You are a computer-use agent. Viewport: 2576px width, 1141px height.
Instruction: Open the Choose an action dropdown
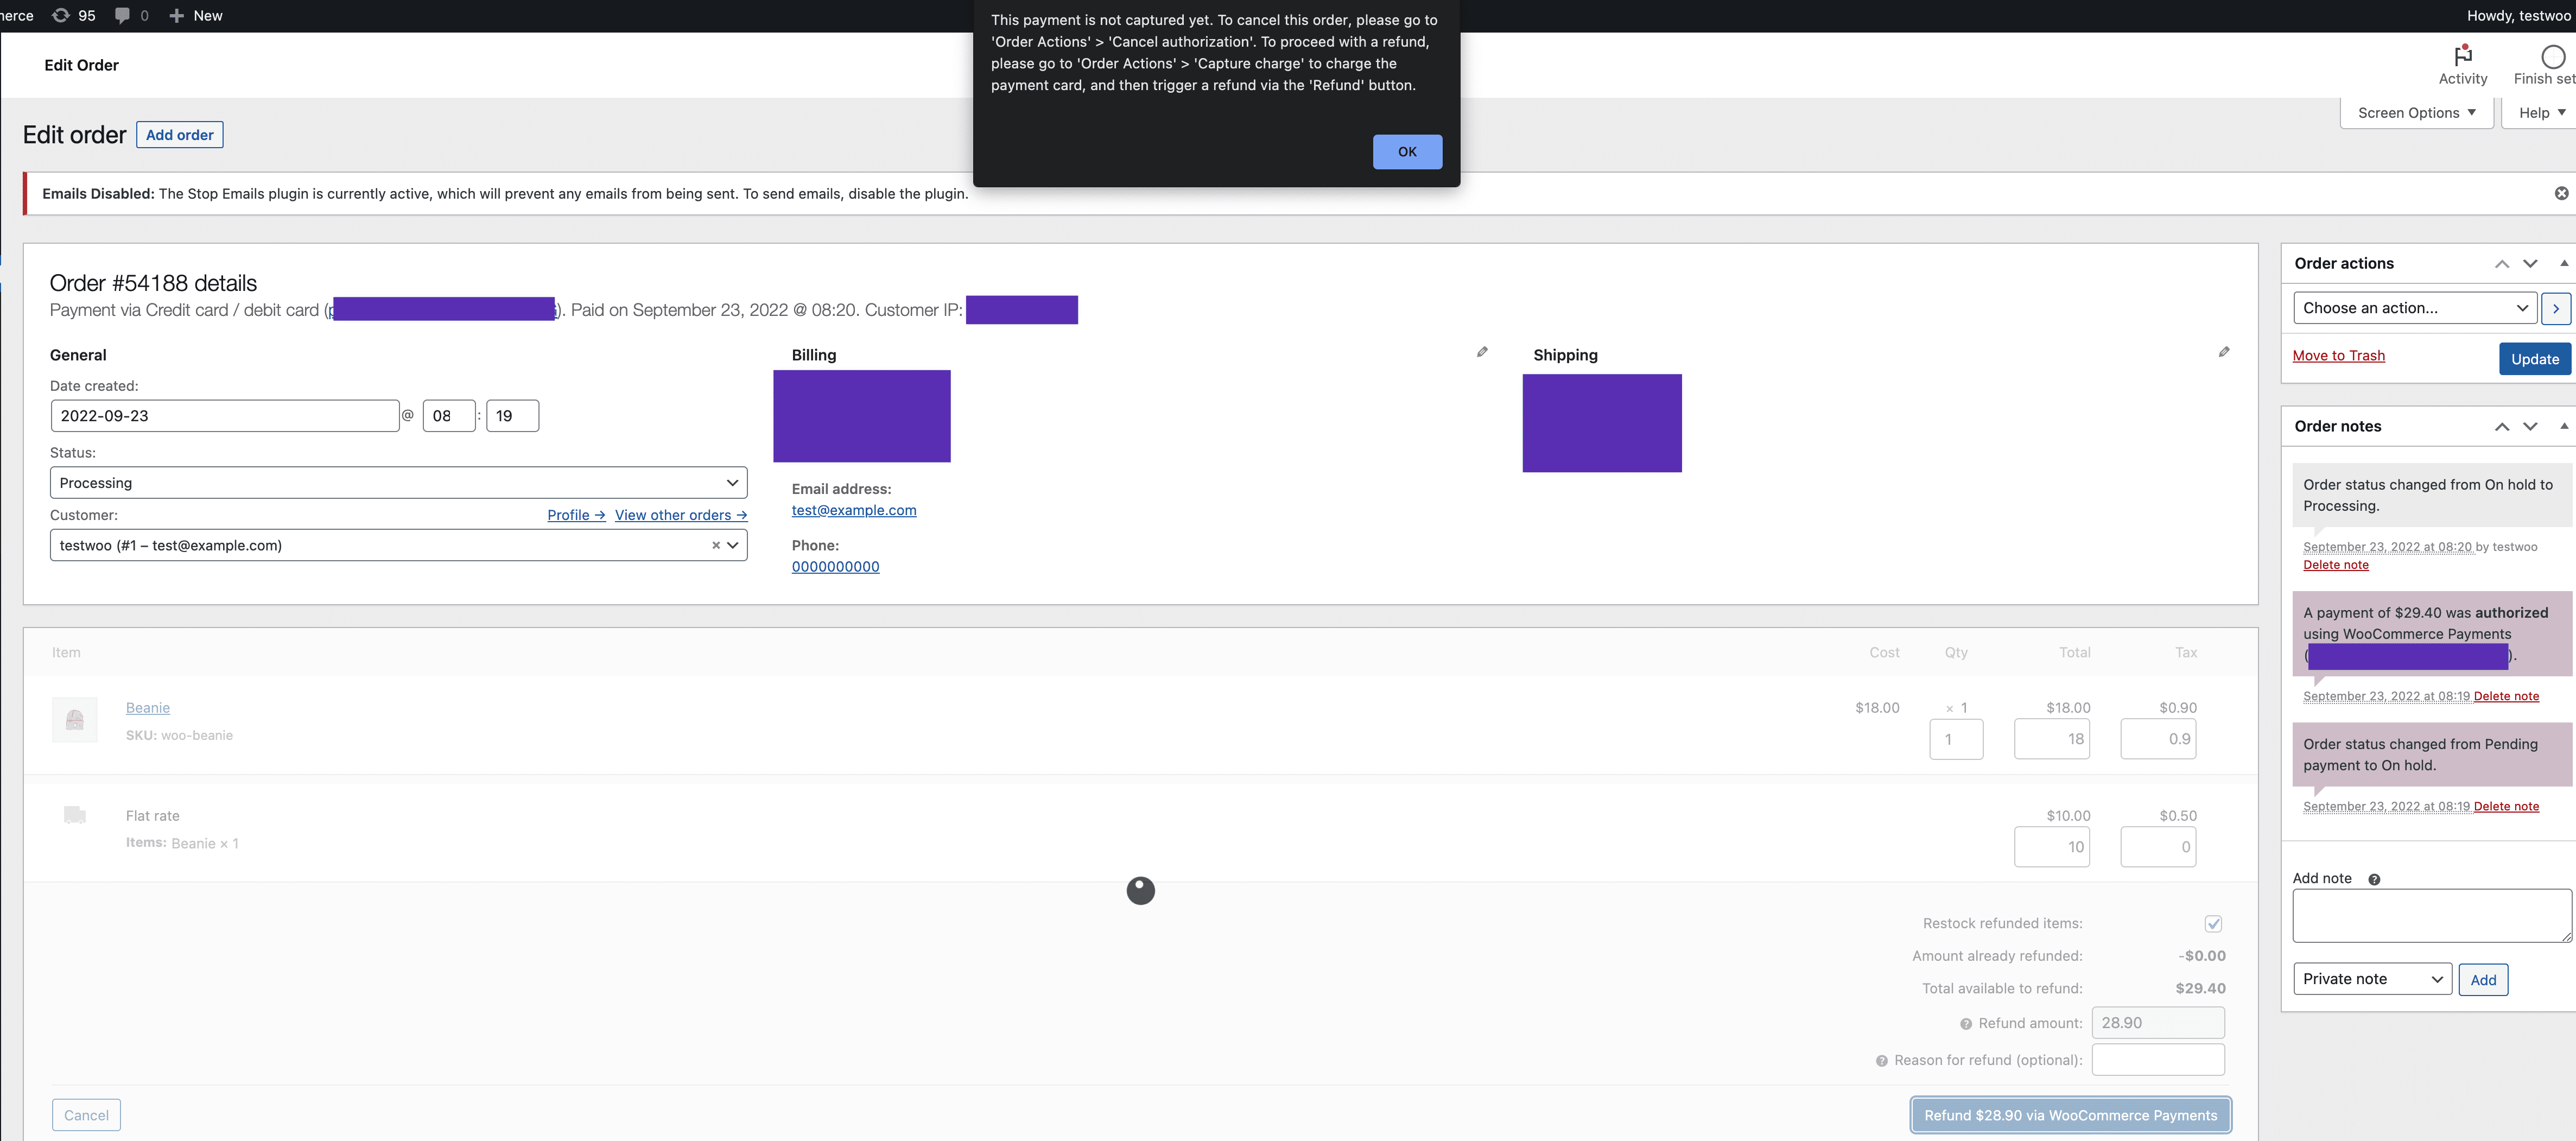(x=2414, y=307)
